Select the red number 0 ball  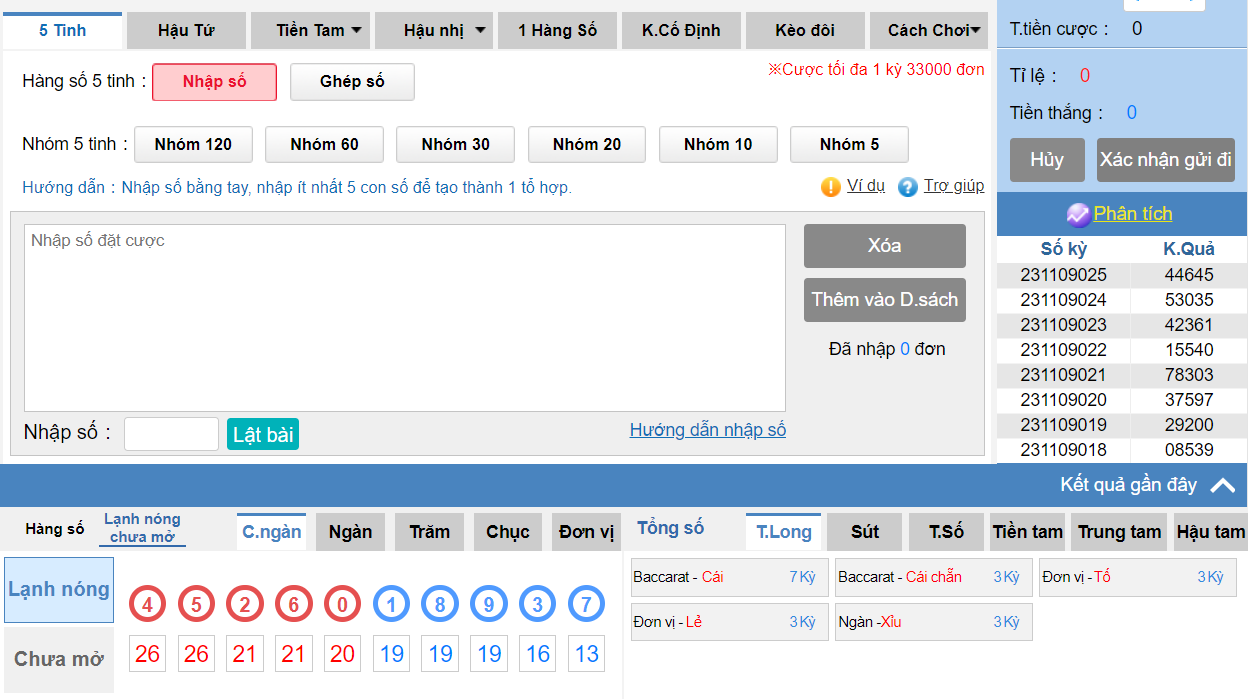[x=342, y=604]
